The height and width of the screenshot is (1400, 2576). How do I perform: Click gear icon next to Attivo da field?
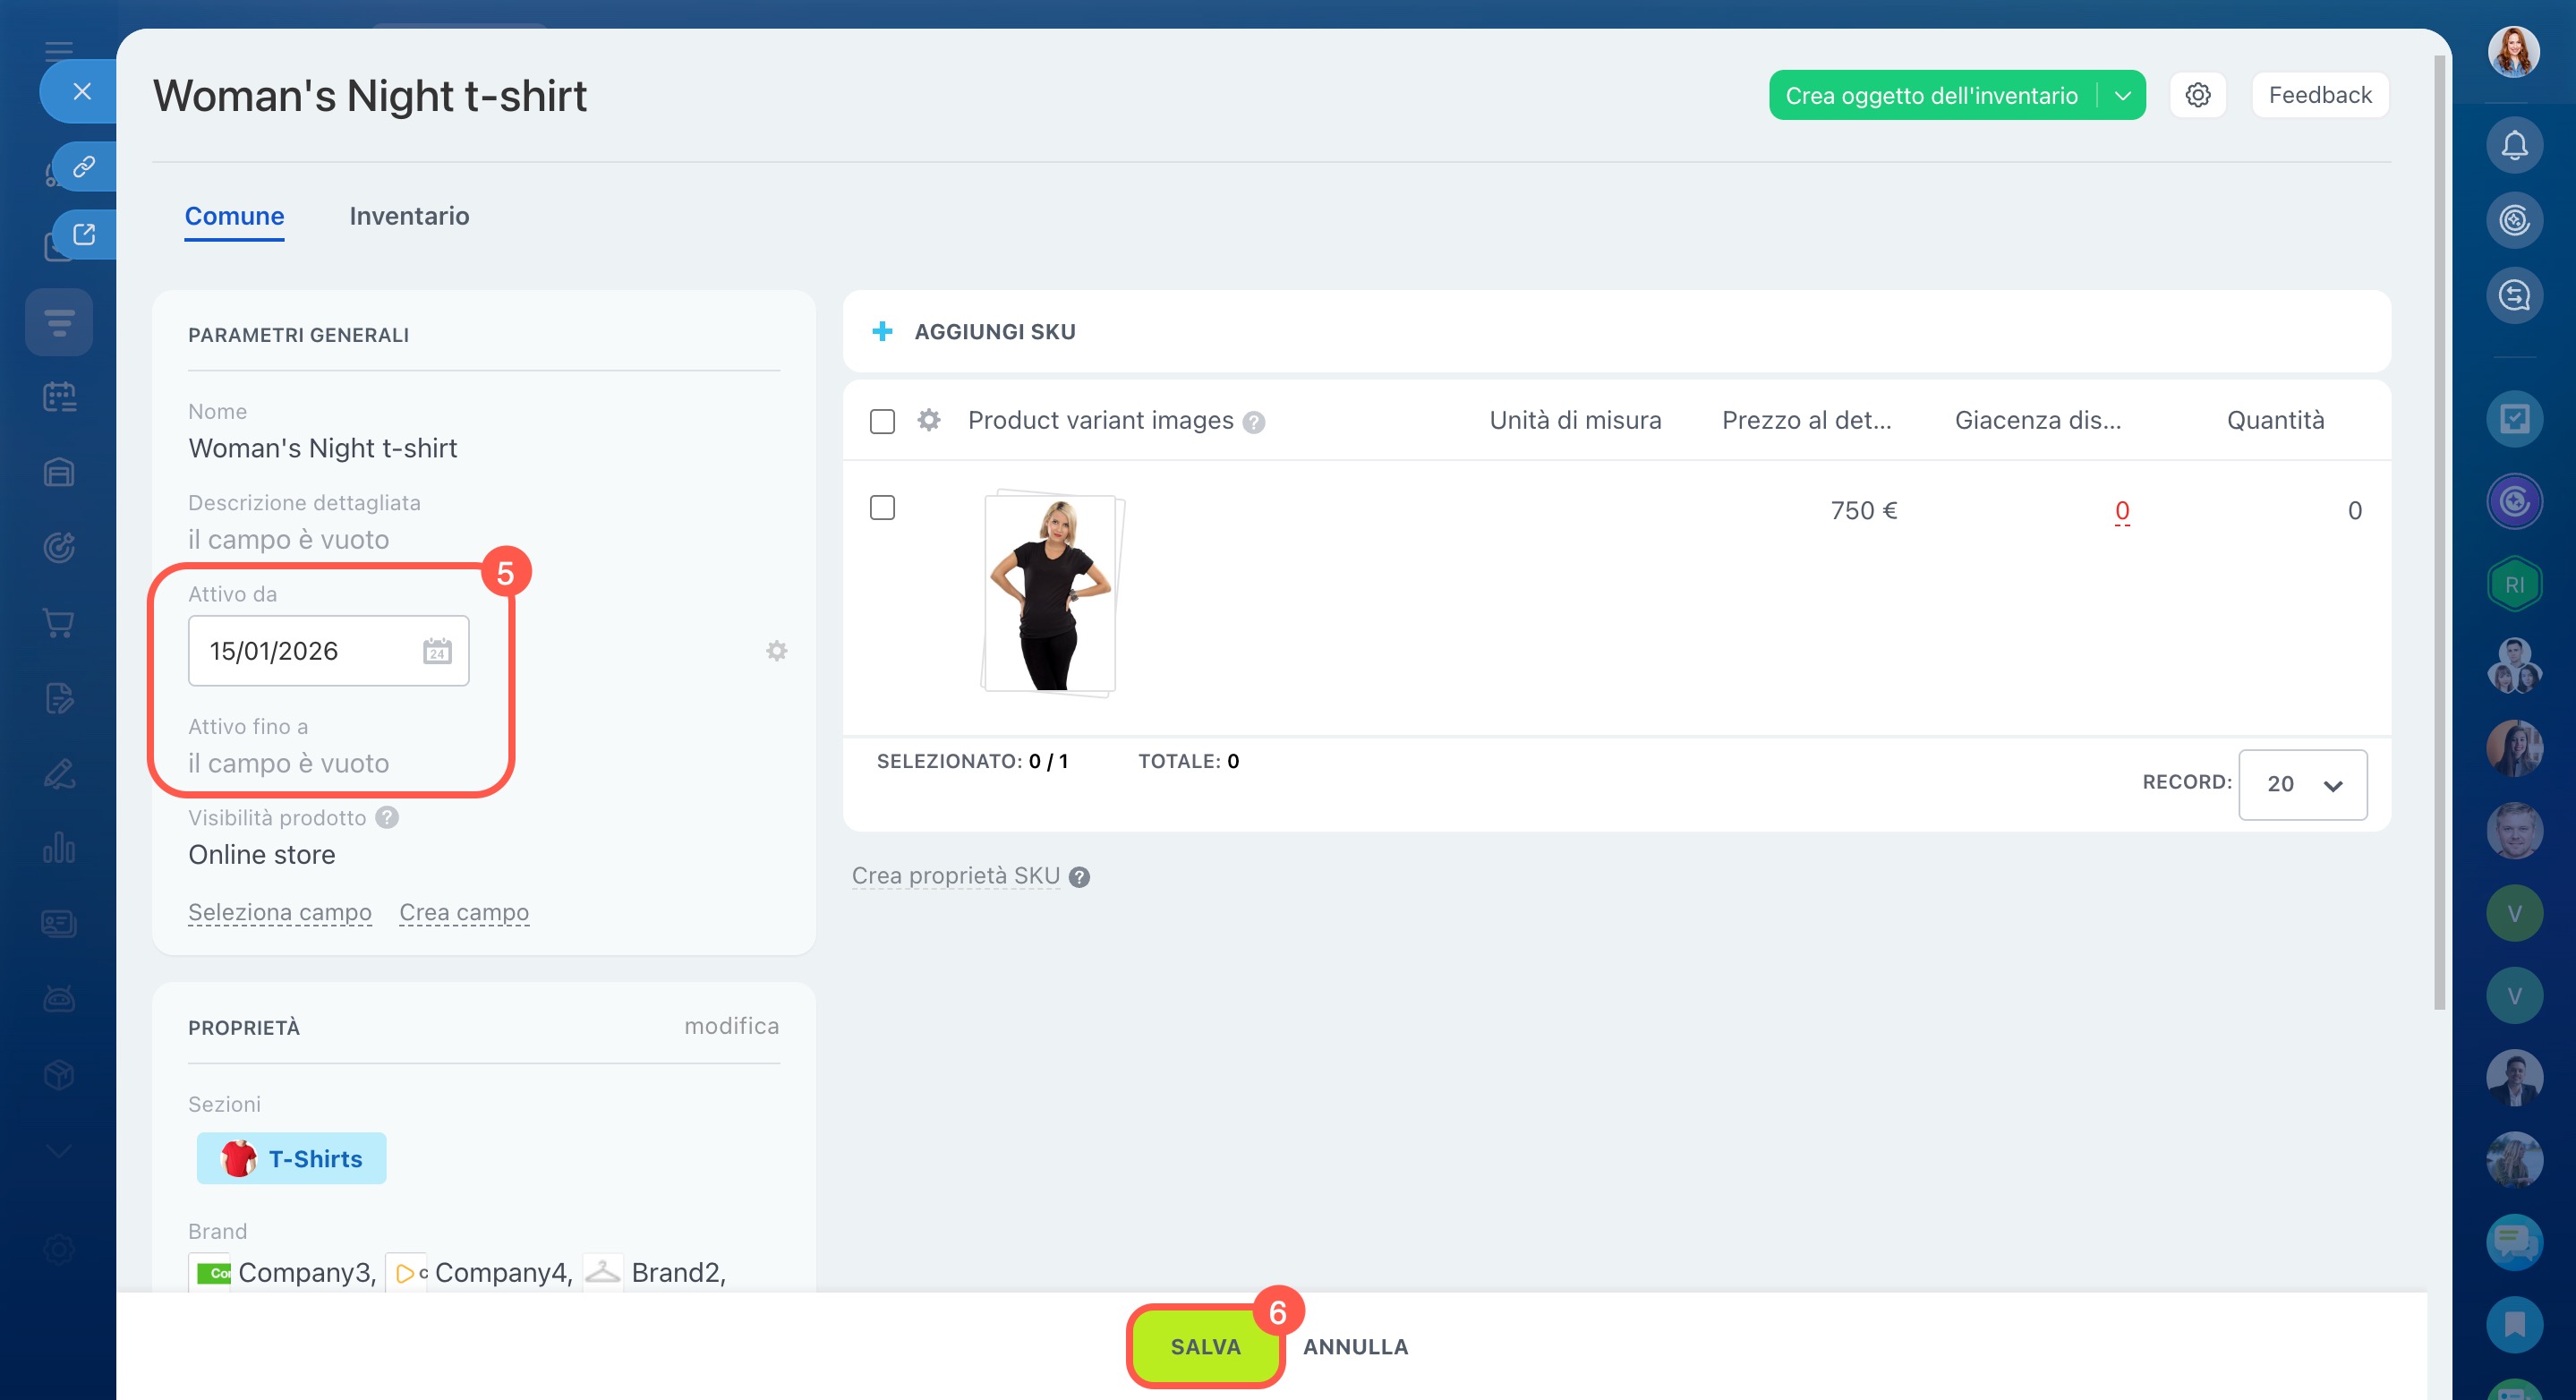pyautogui.click(x=776, y=651)
